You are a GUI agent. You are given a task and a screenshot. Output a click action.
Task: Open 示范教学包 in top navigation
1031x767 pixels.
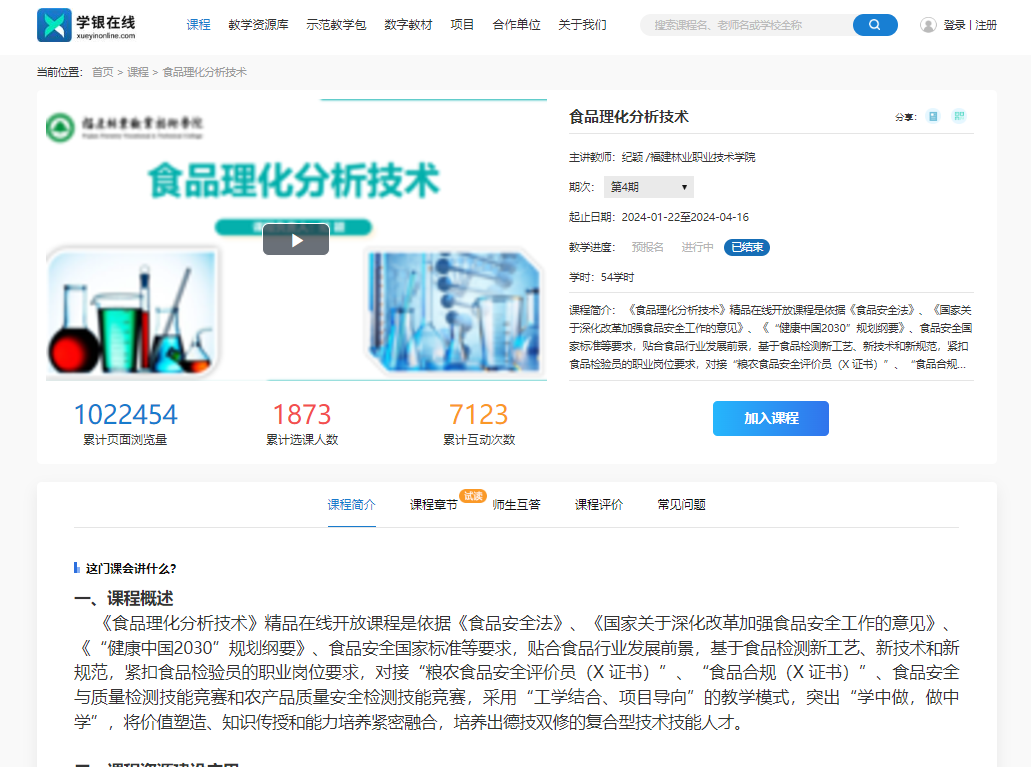(x=336, y=25)
